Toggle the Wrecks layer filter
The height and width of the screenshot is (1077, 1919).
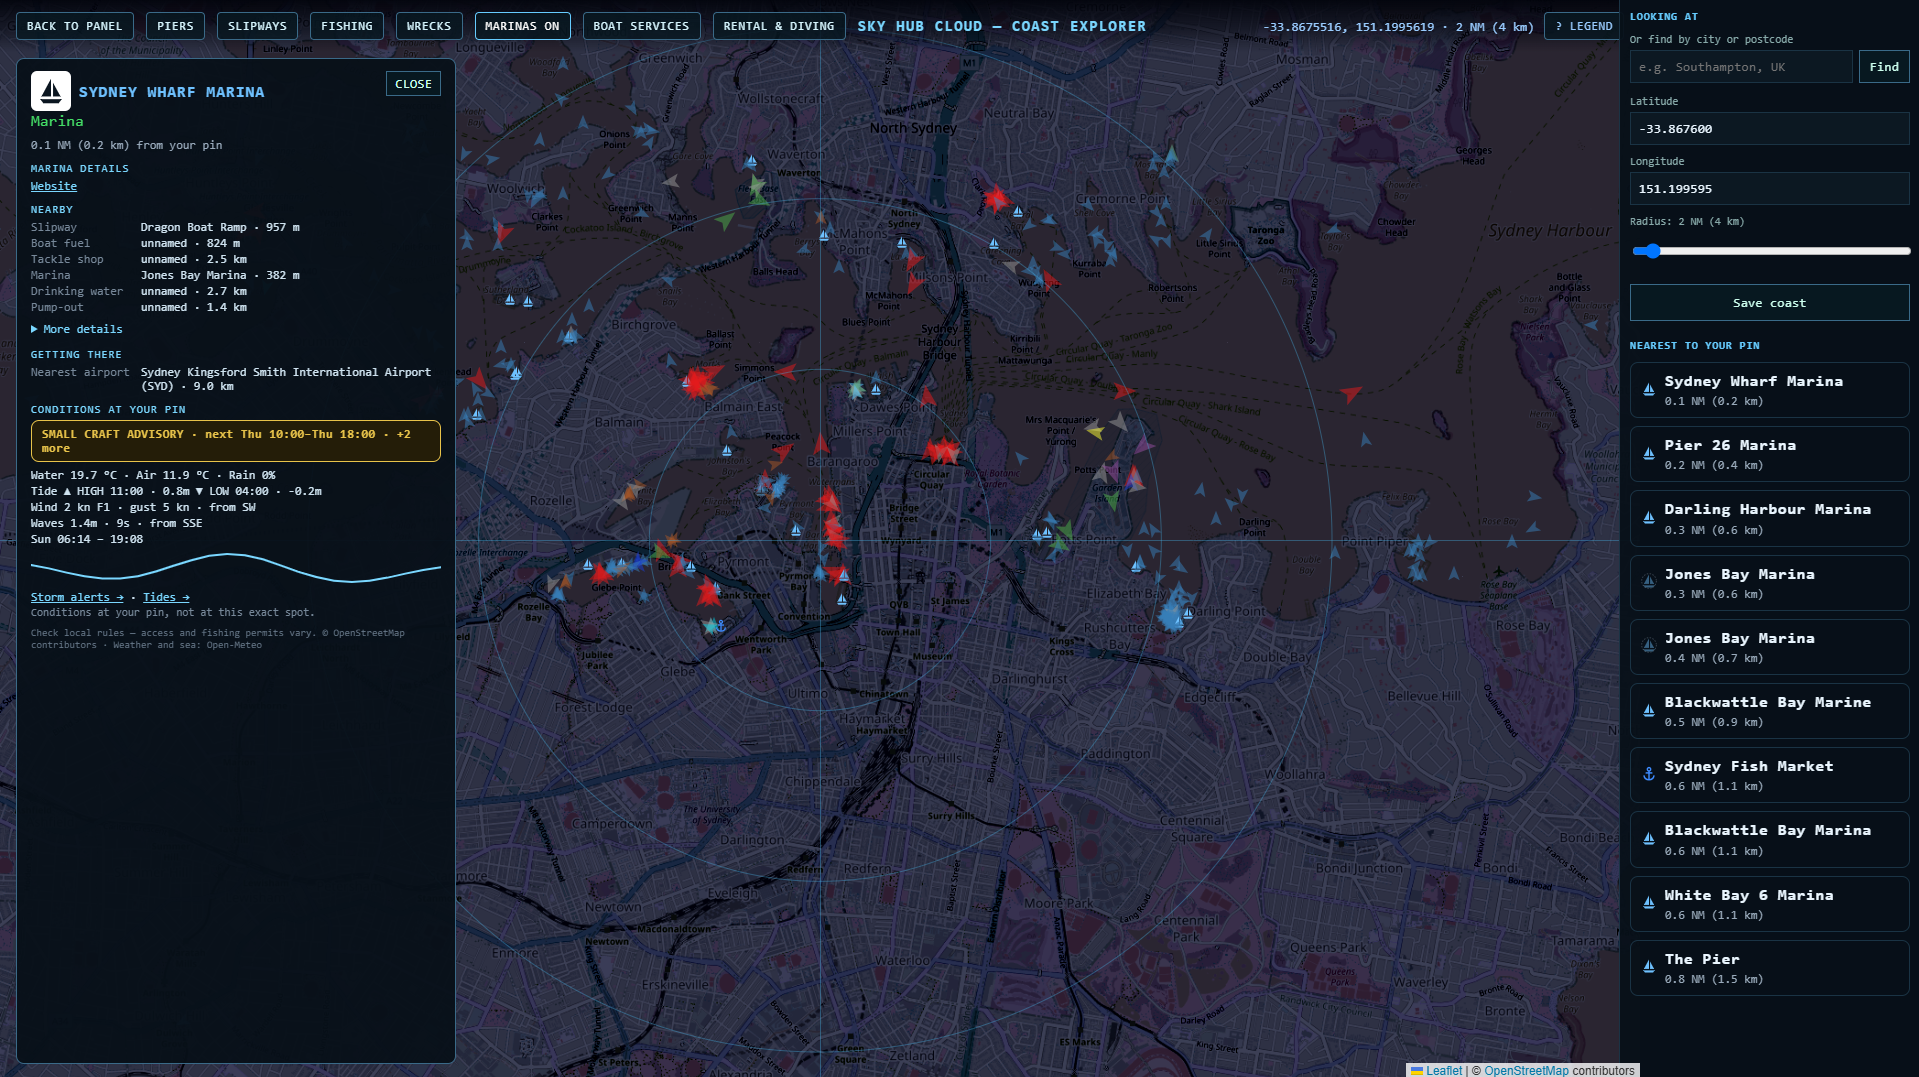tap(428, 26)
